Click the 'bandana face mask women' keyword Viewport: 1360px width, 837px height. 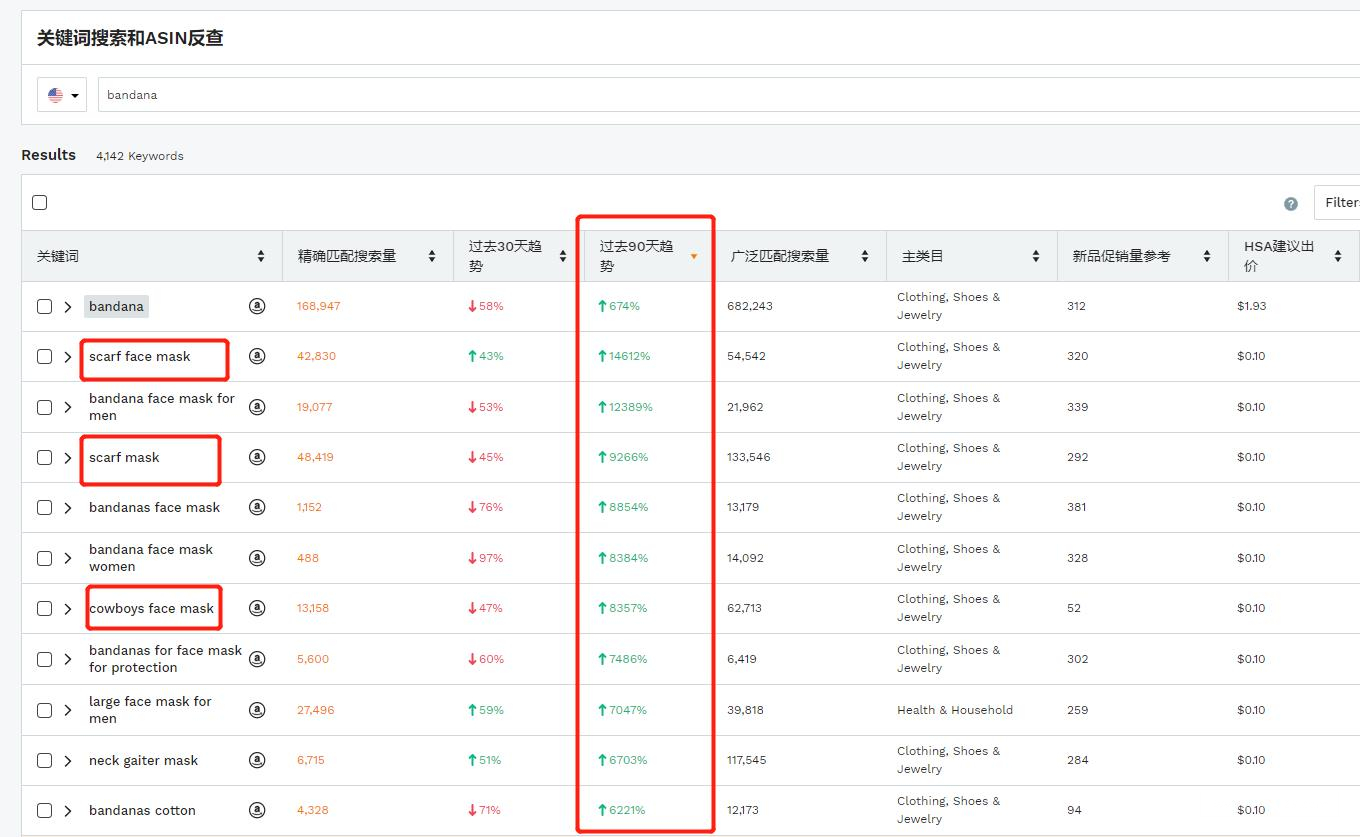pos(150,558)
